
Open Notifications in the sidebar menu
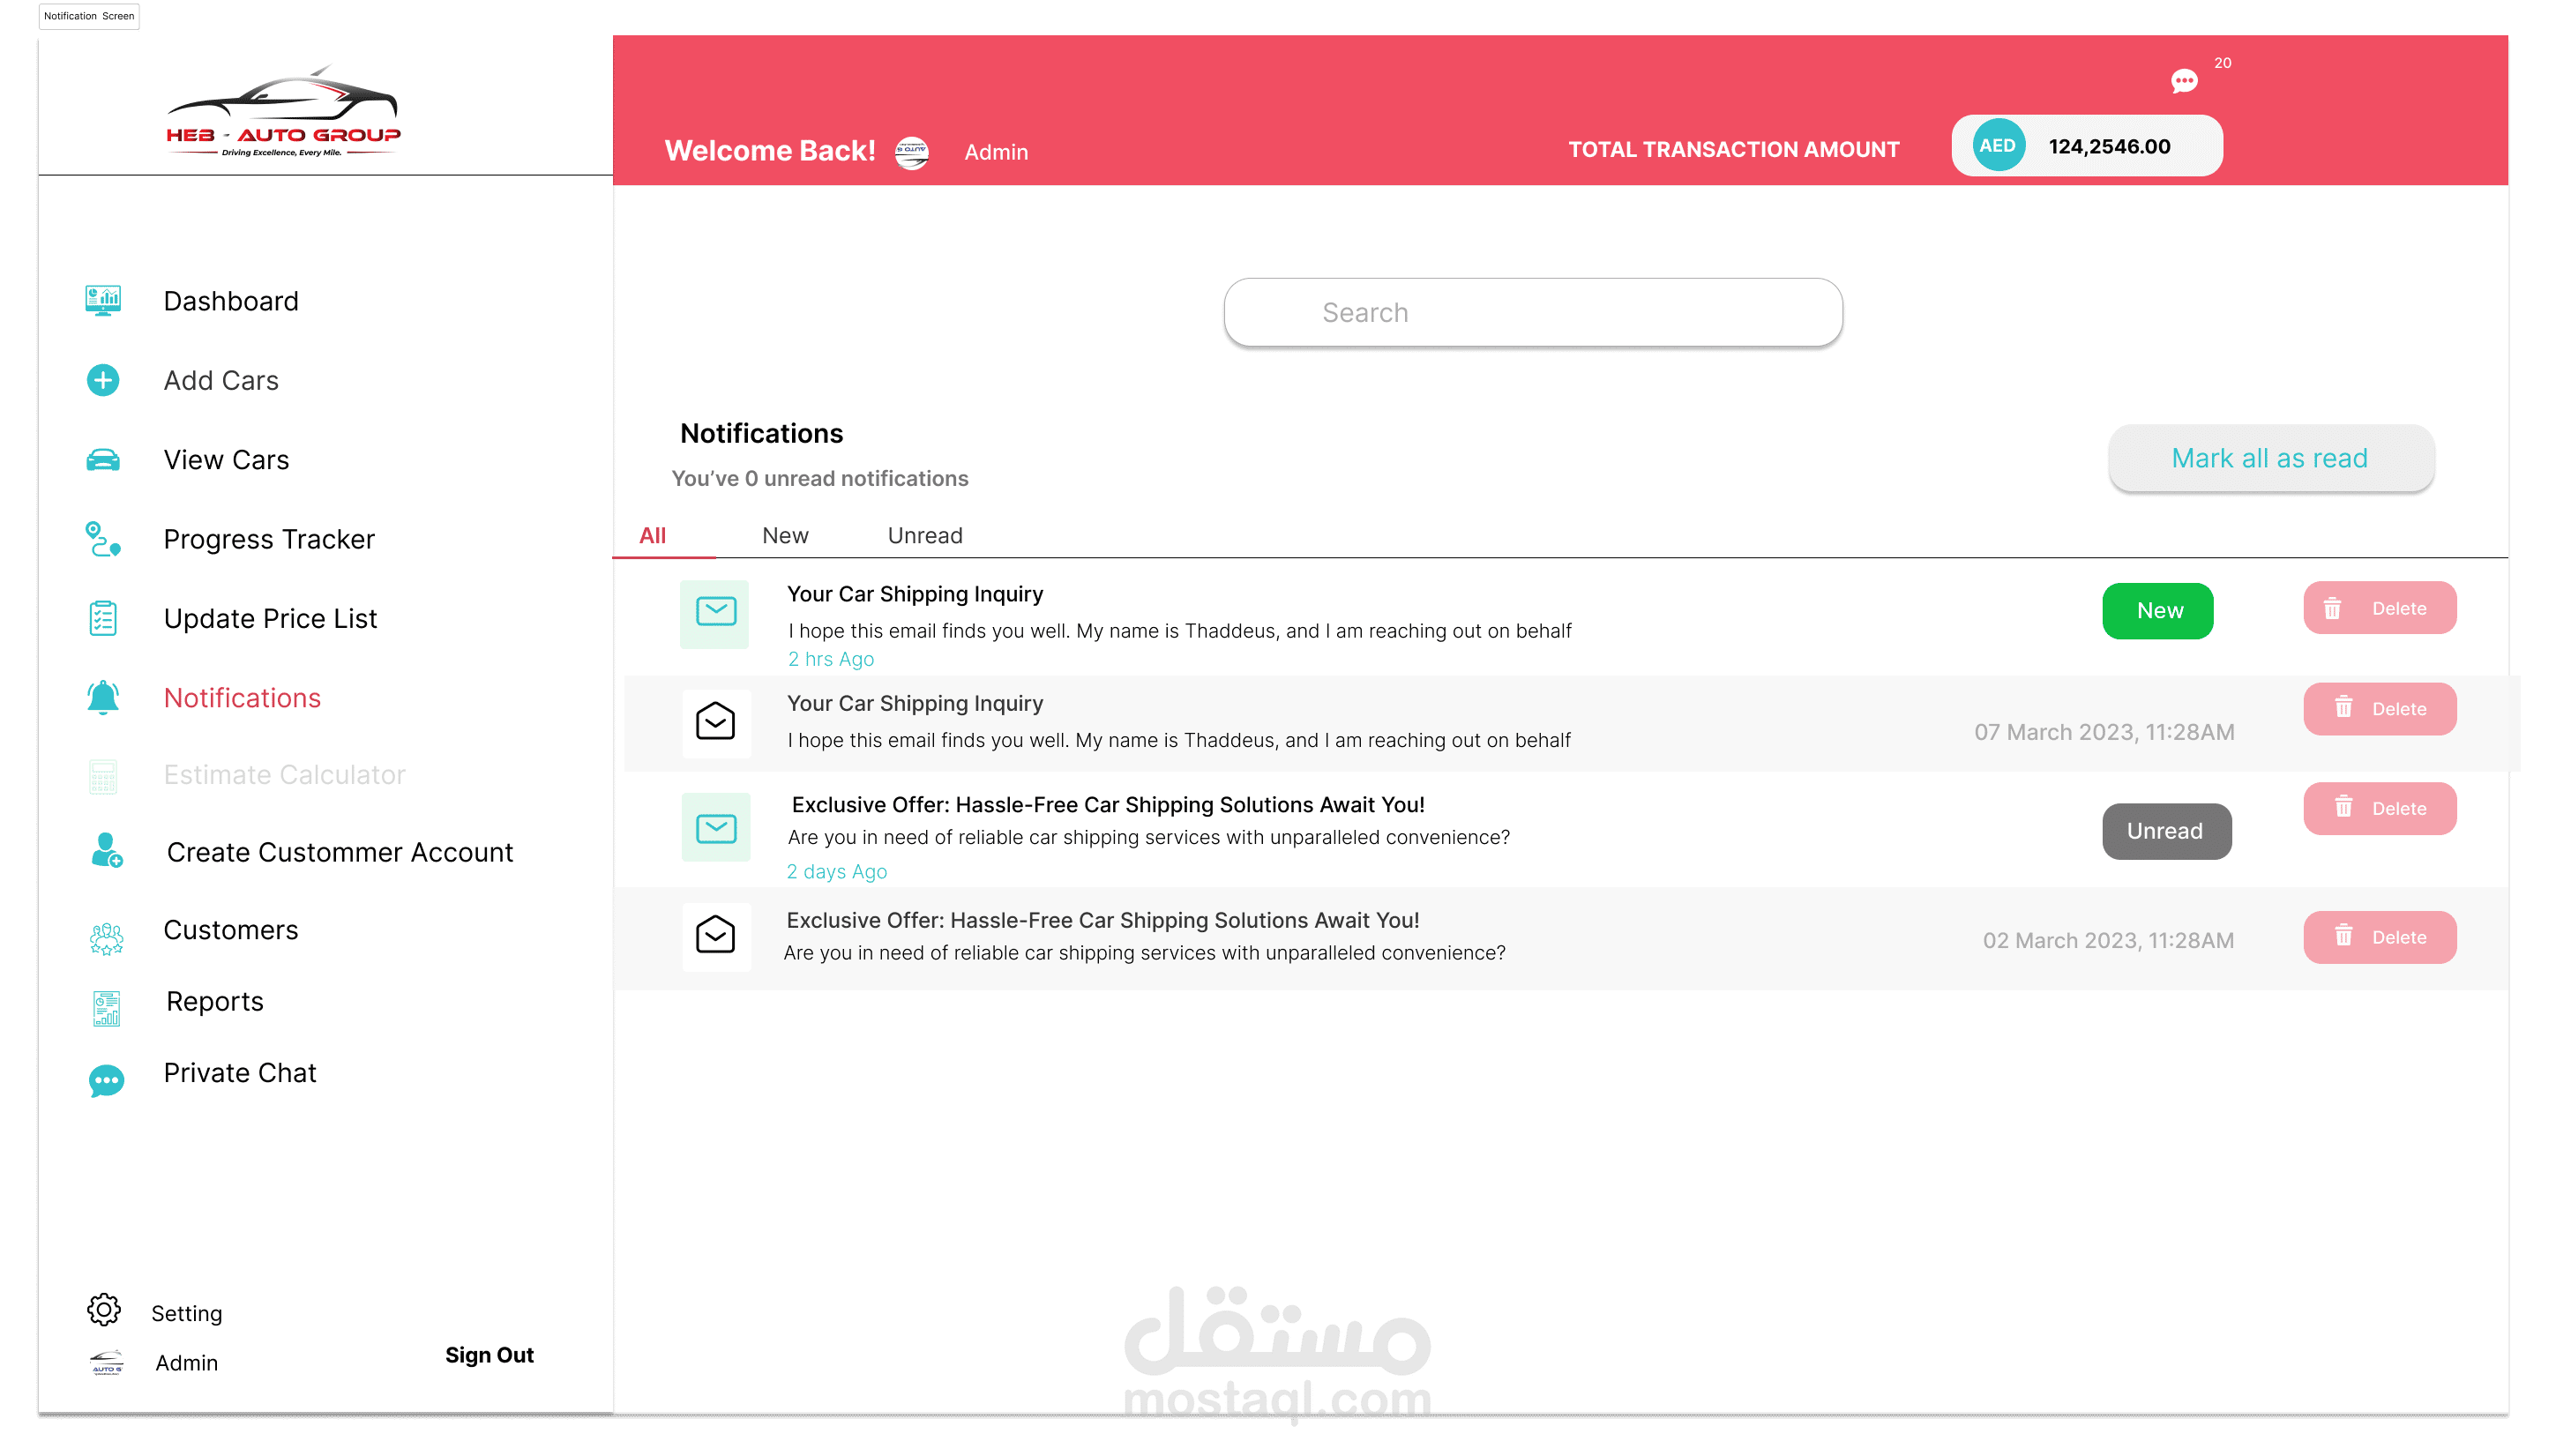242,698
